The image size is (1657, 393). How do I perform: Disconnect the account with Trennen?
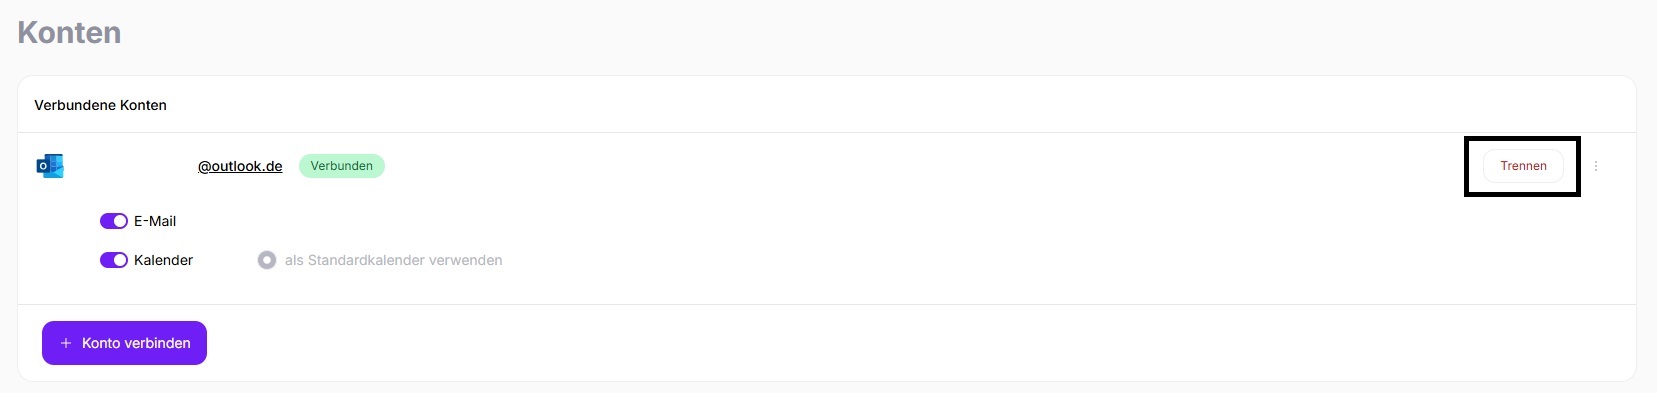point(1523,166)
